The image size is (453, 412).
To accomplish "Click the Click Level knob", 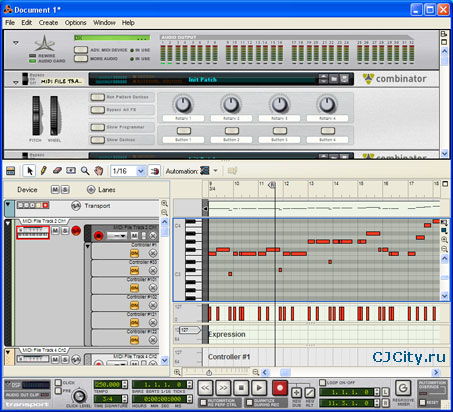I will (x=79, y=396).
